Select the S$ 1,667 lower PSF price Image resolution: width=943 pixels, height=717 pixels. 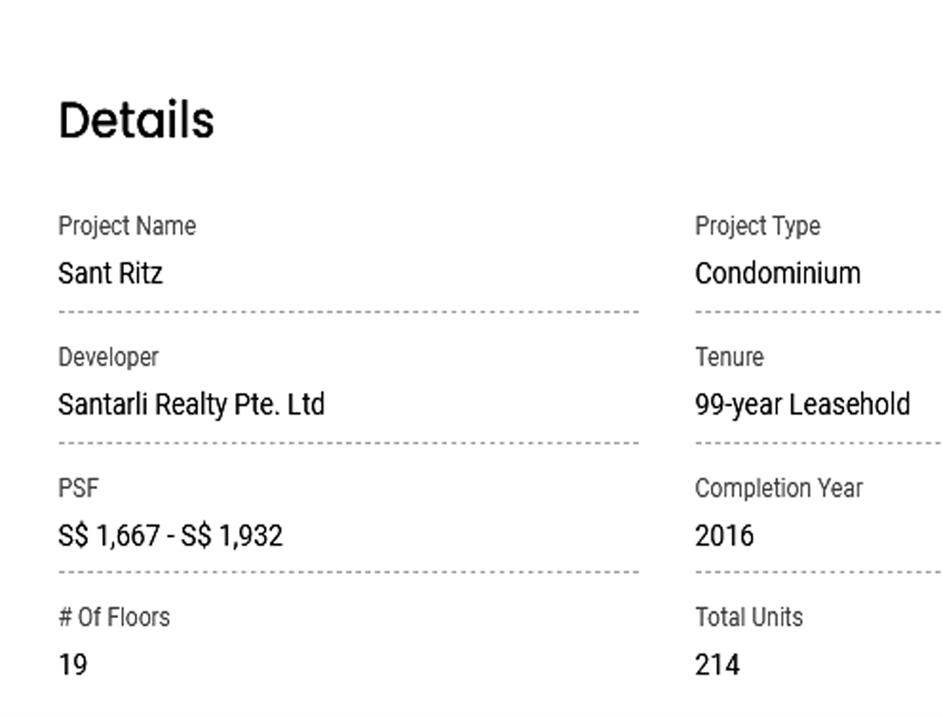click(109, 536)
